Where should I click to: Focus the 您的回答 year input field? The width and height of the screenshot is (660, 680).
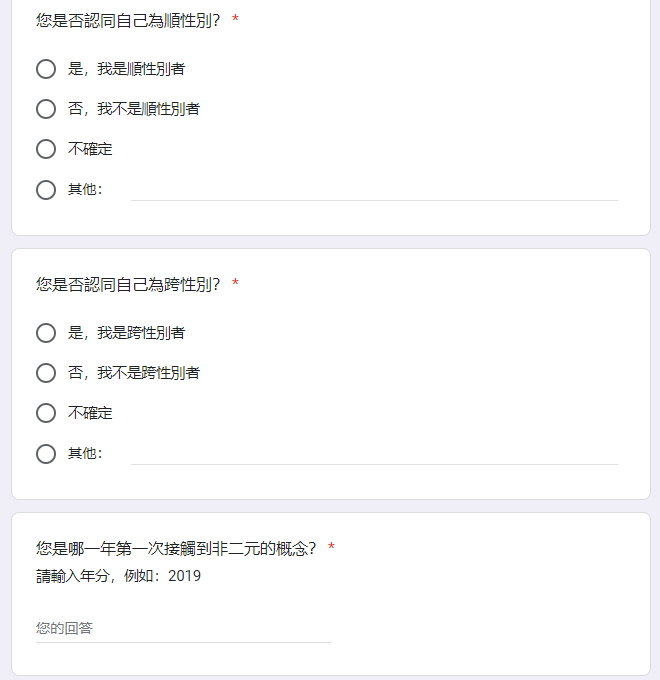click(183, 628)
